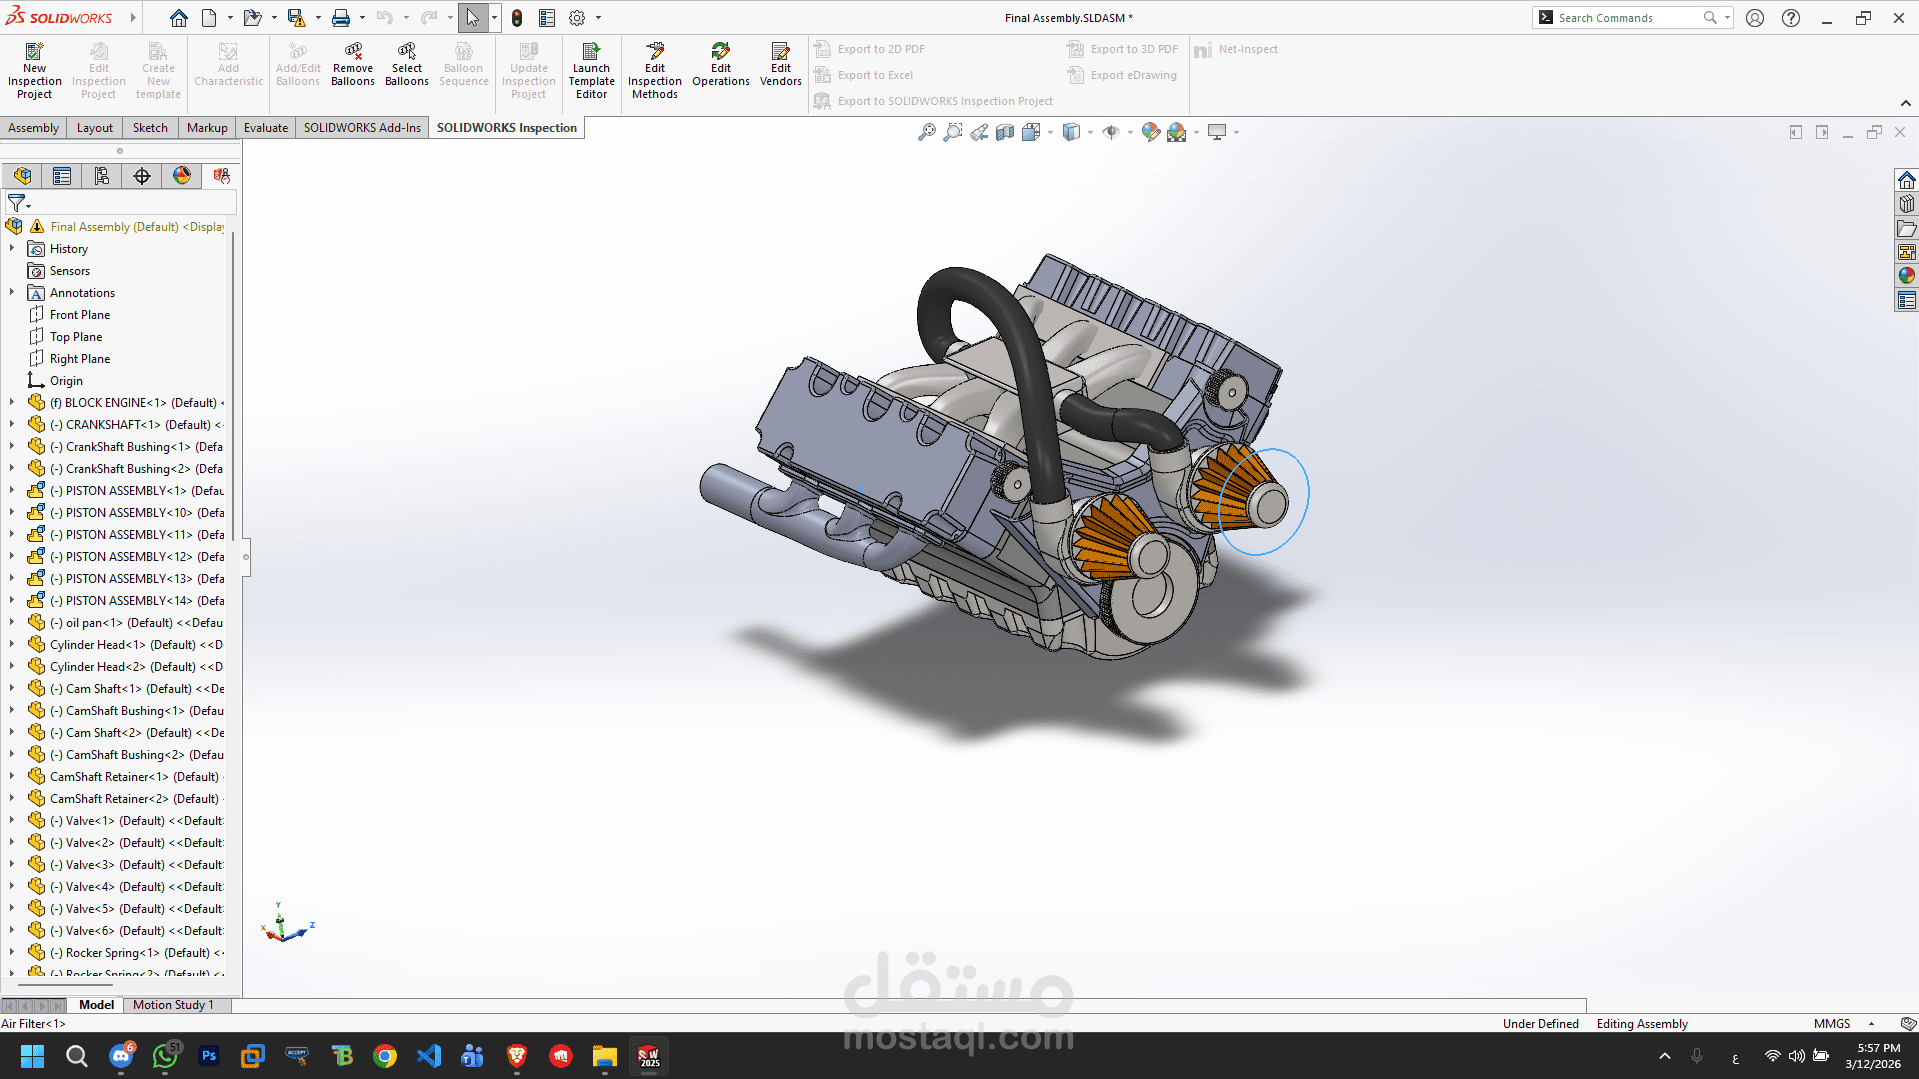The image size is (1919, 1079).
Task: Click the tree filter funnel icon
Action: 17,203
